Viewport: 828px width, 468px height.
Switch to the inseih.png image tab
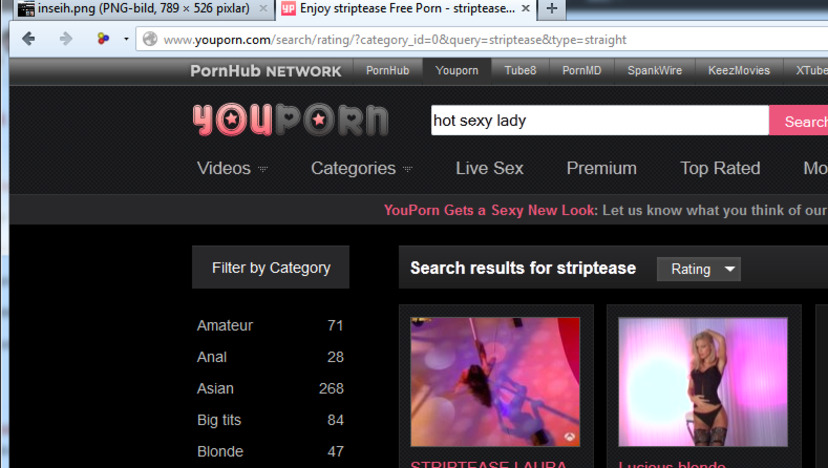pos(143,9)
